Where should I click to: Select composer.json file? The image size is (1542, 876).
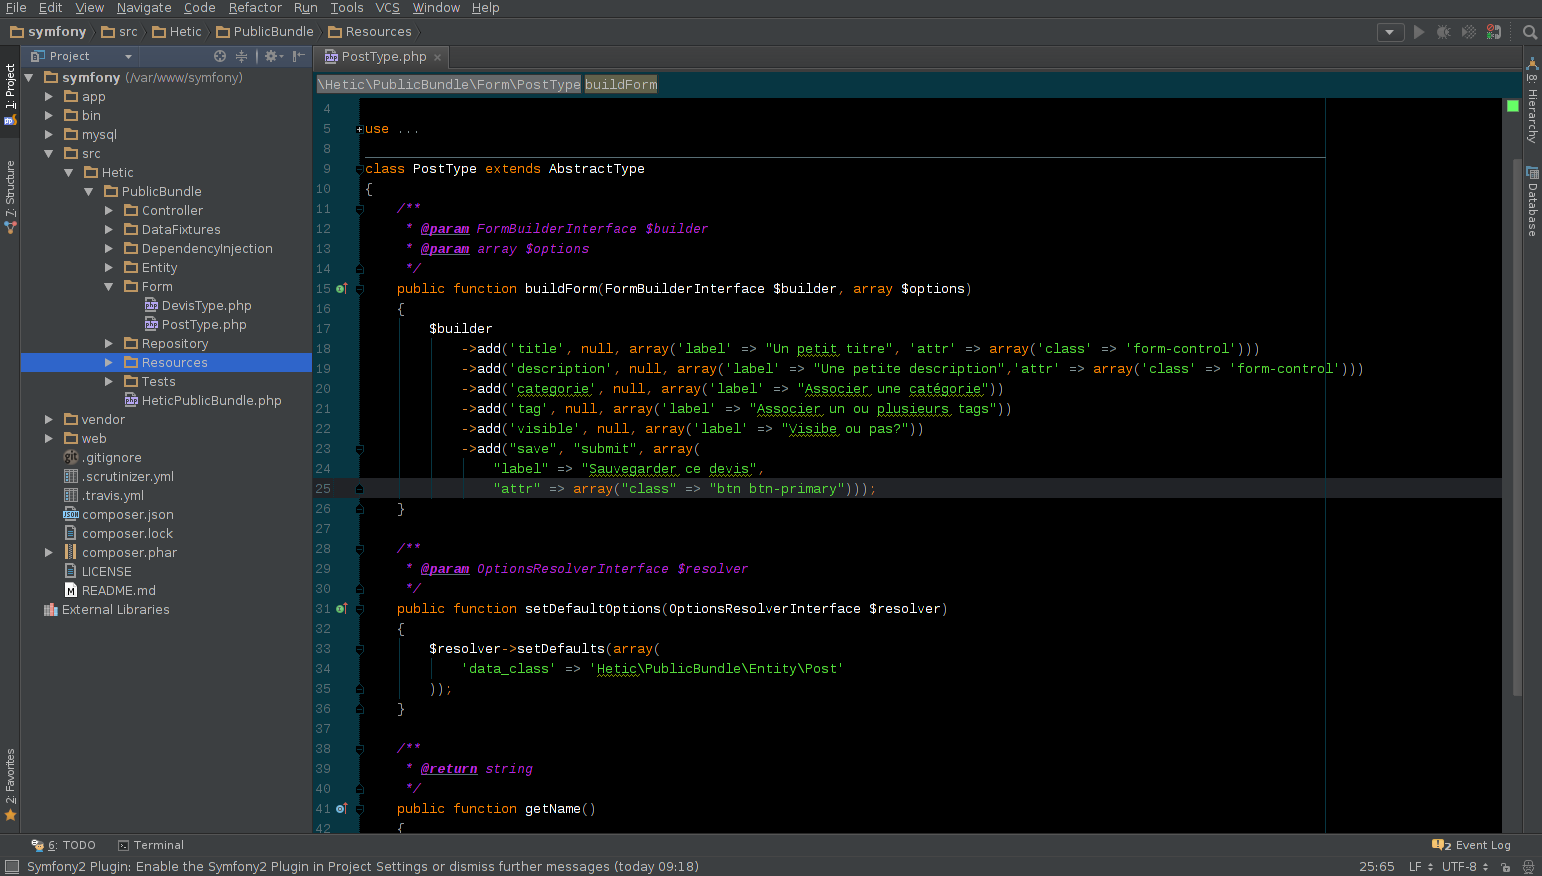(119, 515)
